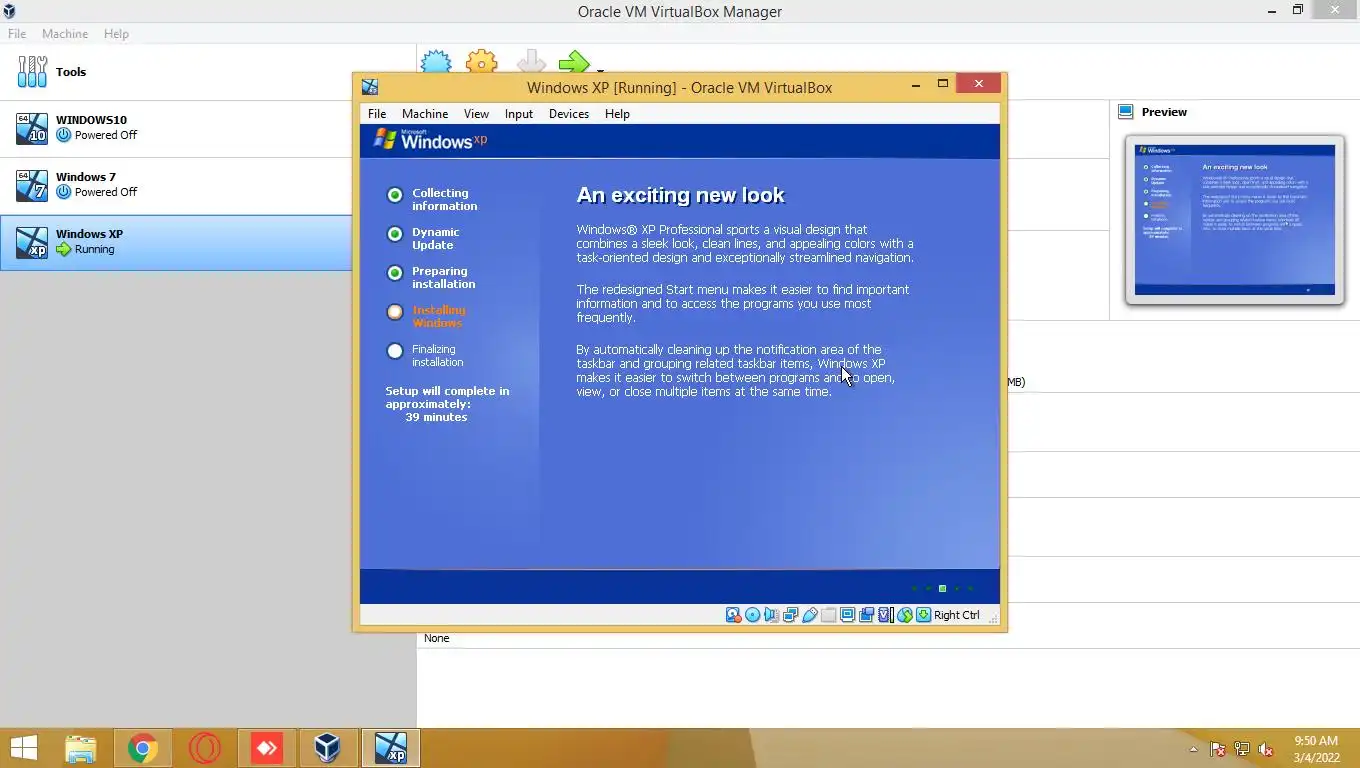Click the VM window title bar icon
Viewport: 1360px width, 768px height.
click(370, 87)
